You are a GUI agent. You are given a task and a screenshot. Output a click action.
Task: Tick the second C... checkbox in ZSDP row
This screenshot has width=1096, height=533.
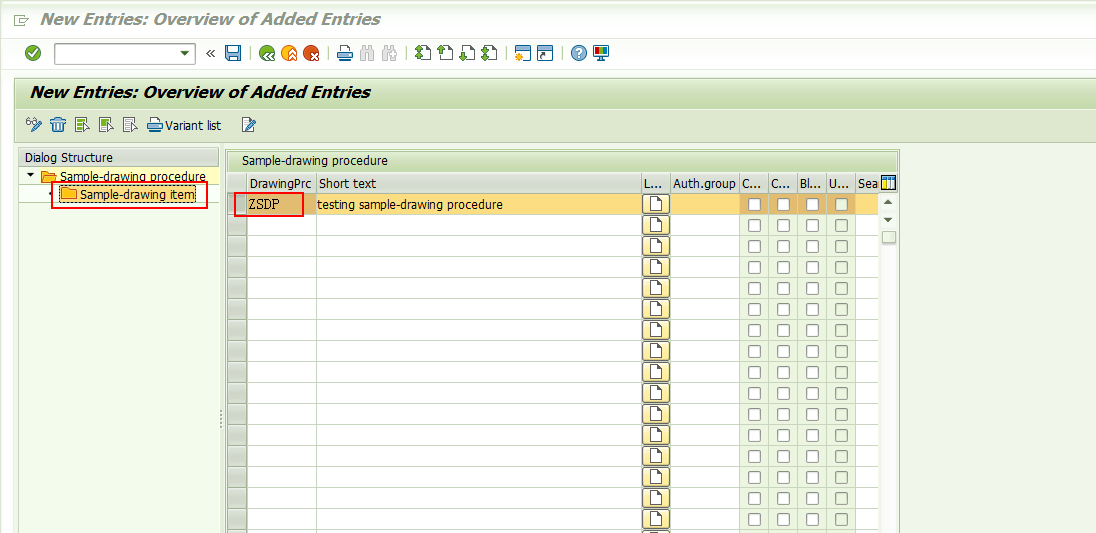click(784, 205)
